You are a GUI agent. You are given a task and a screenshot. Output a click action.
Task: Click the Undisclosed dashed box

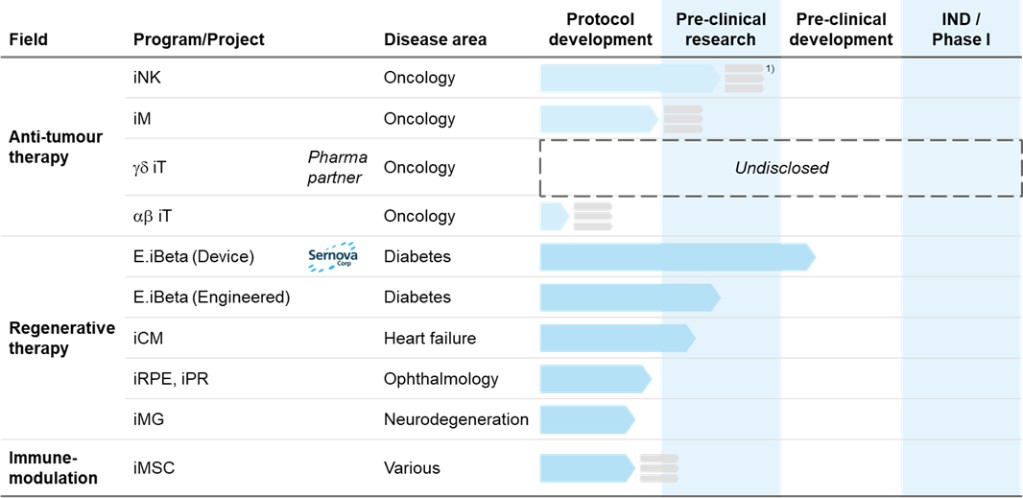tap(781, 168)
